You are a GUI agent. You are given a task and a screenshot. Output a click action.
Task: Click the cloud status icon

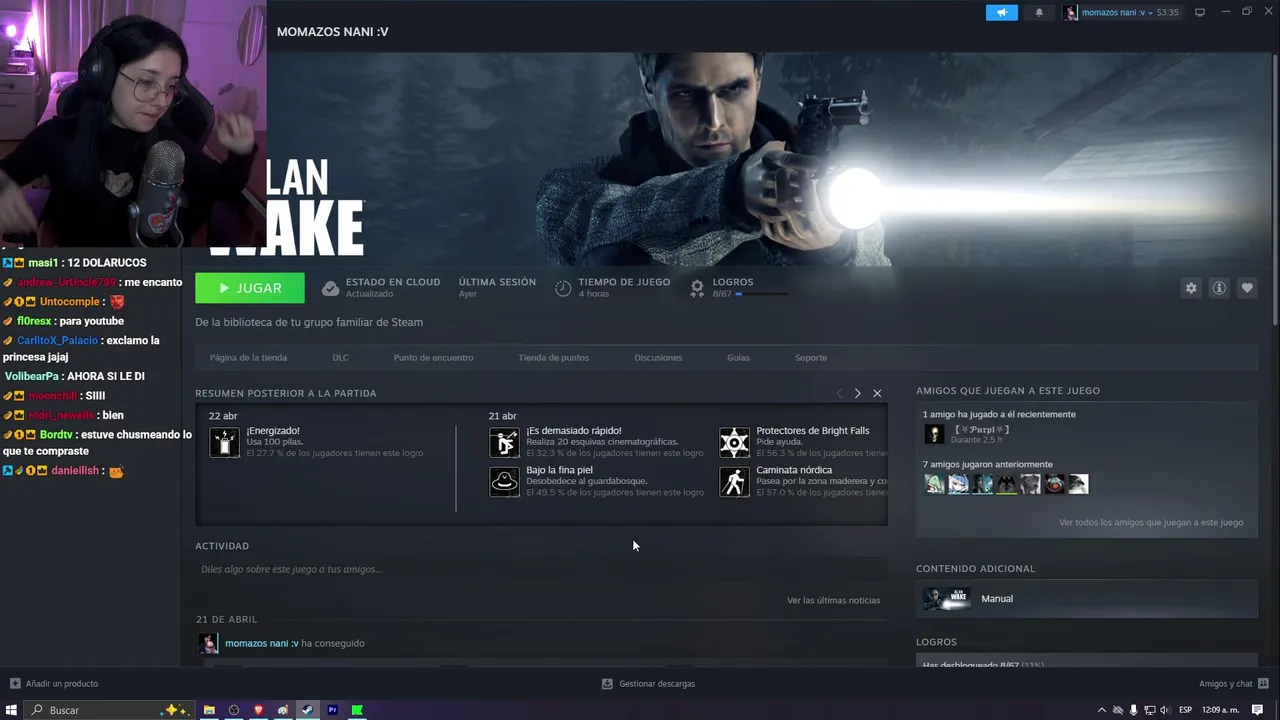(x=330, y=288)
